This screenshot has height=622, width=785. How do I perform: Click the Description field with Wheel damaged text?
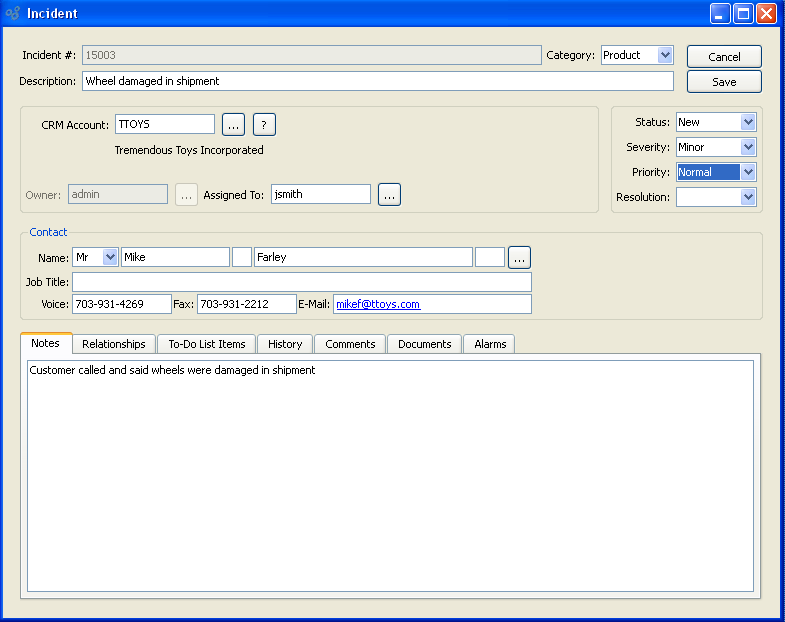pos(378,81)
